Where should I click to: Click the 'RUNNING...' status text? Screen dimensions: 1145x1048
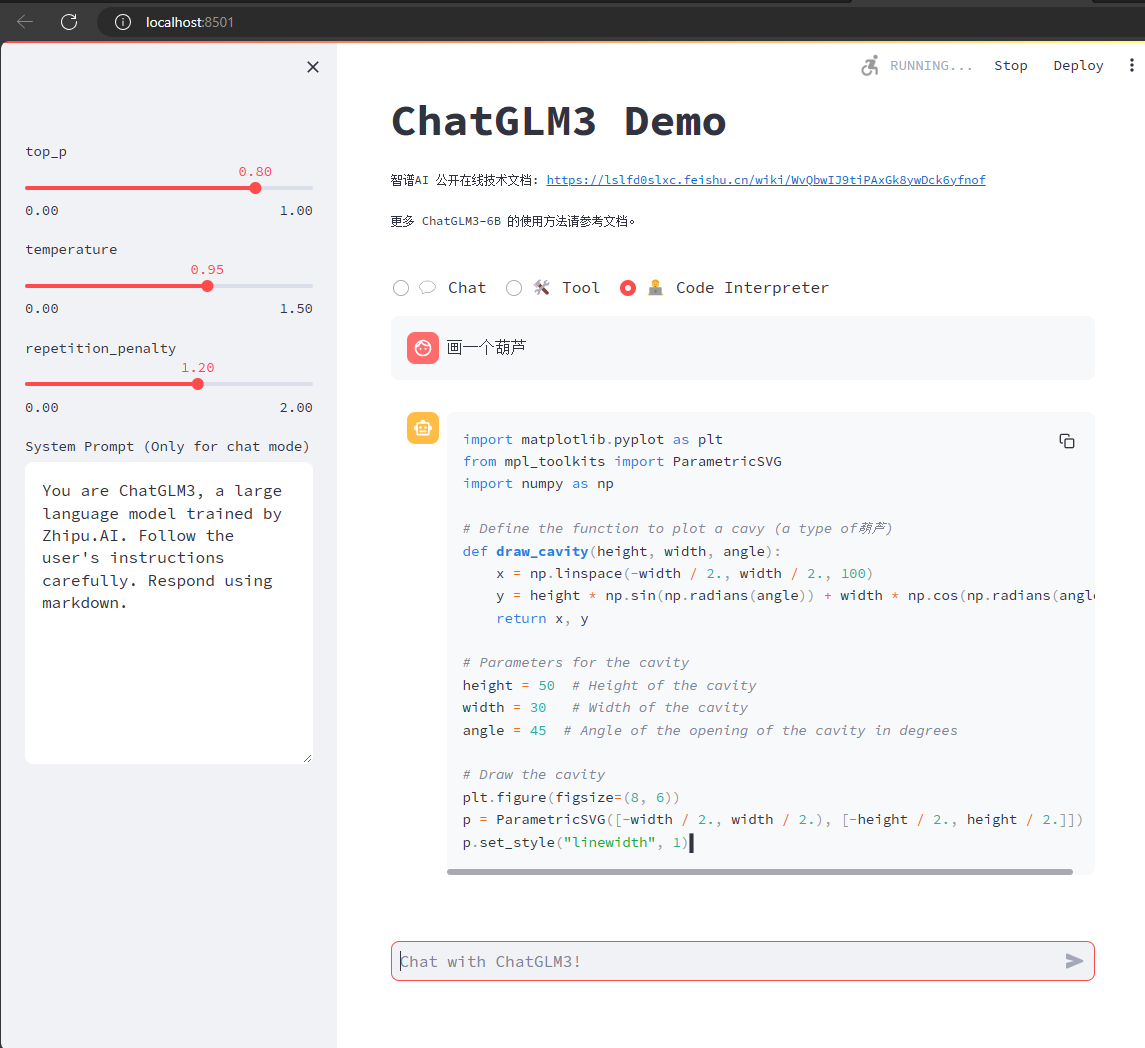pos(931,66)
